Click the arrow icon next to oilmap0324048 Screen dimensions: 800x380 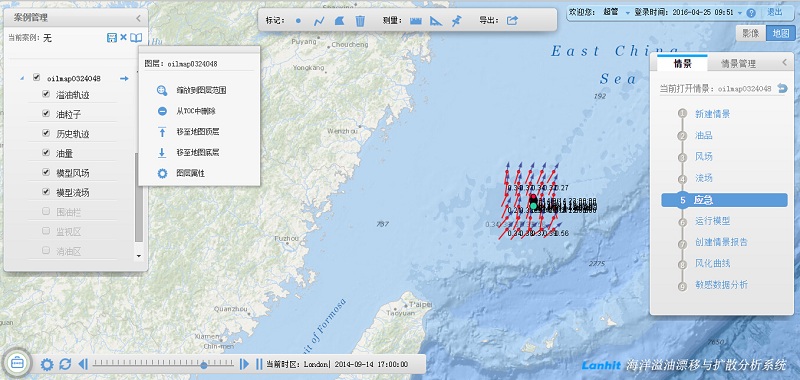click(124, 79)
